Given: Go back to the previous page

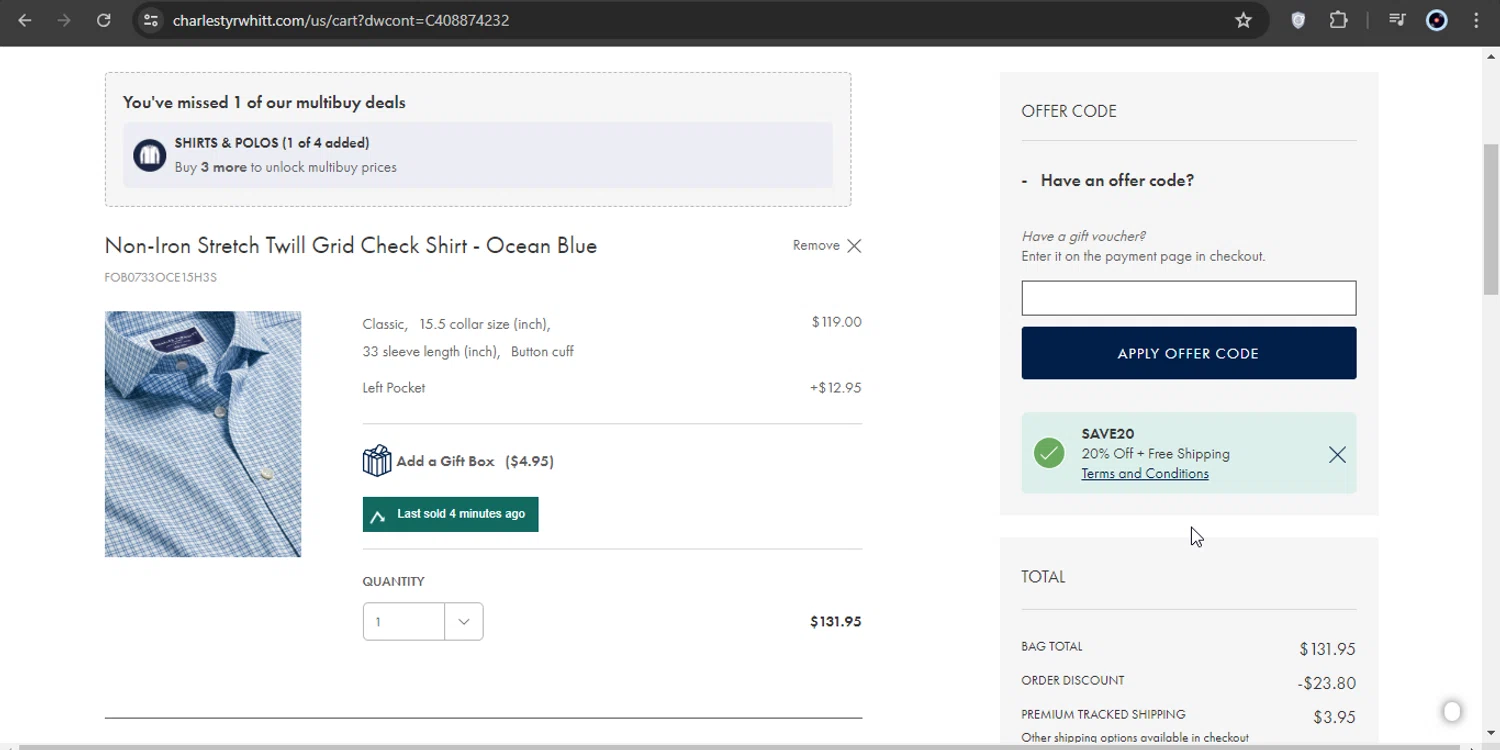Looking at the screenshot, I should tap(25, 20).
